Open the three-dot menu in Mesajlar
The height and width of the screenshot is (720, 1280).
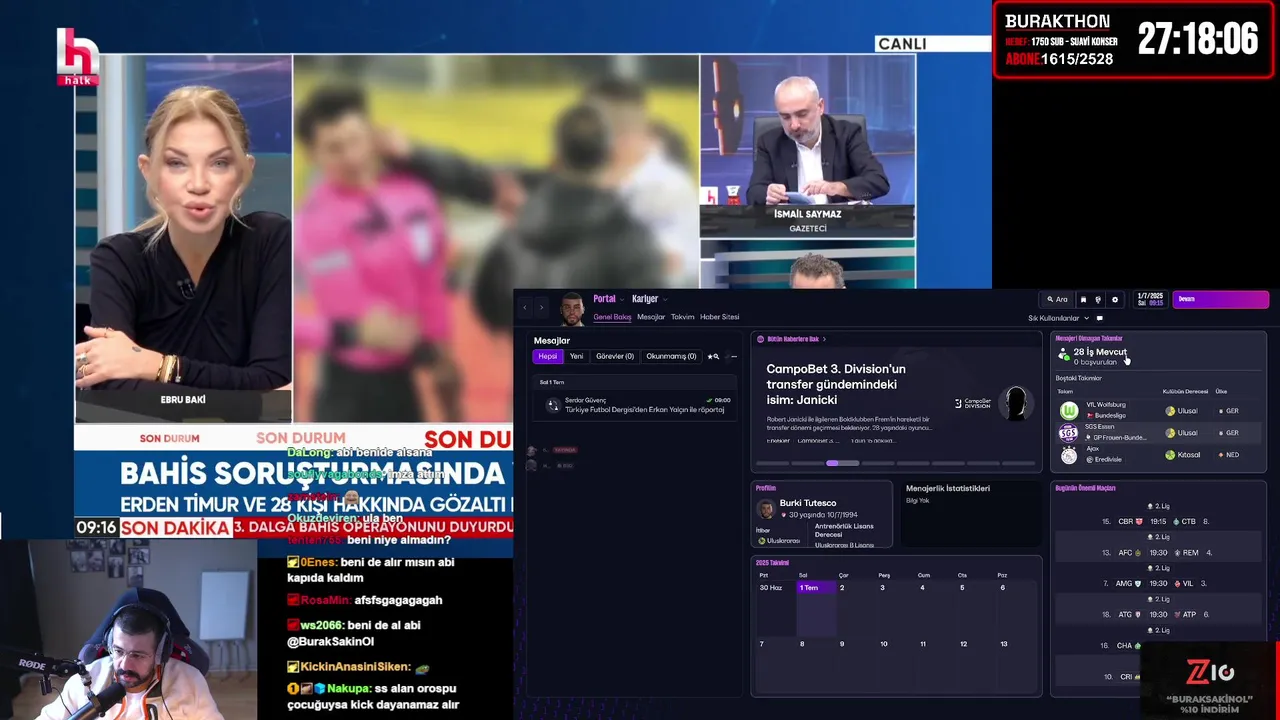tap(733, 356)
